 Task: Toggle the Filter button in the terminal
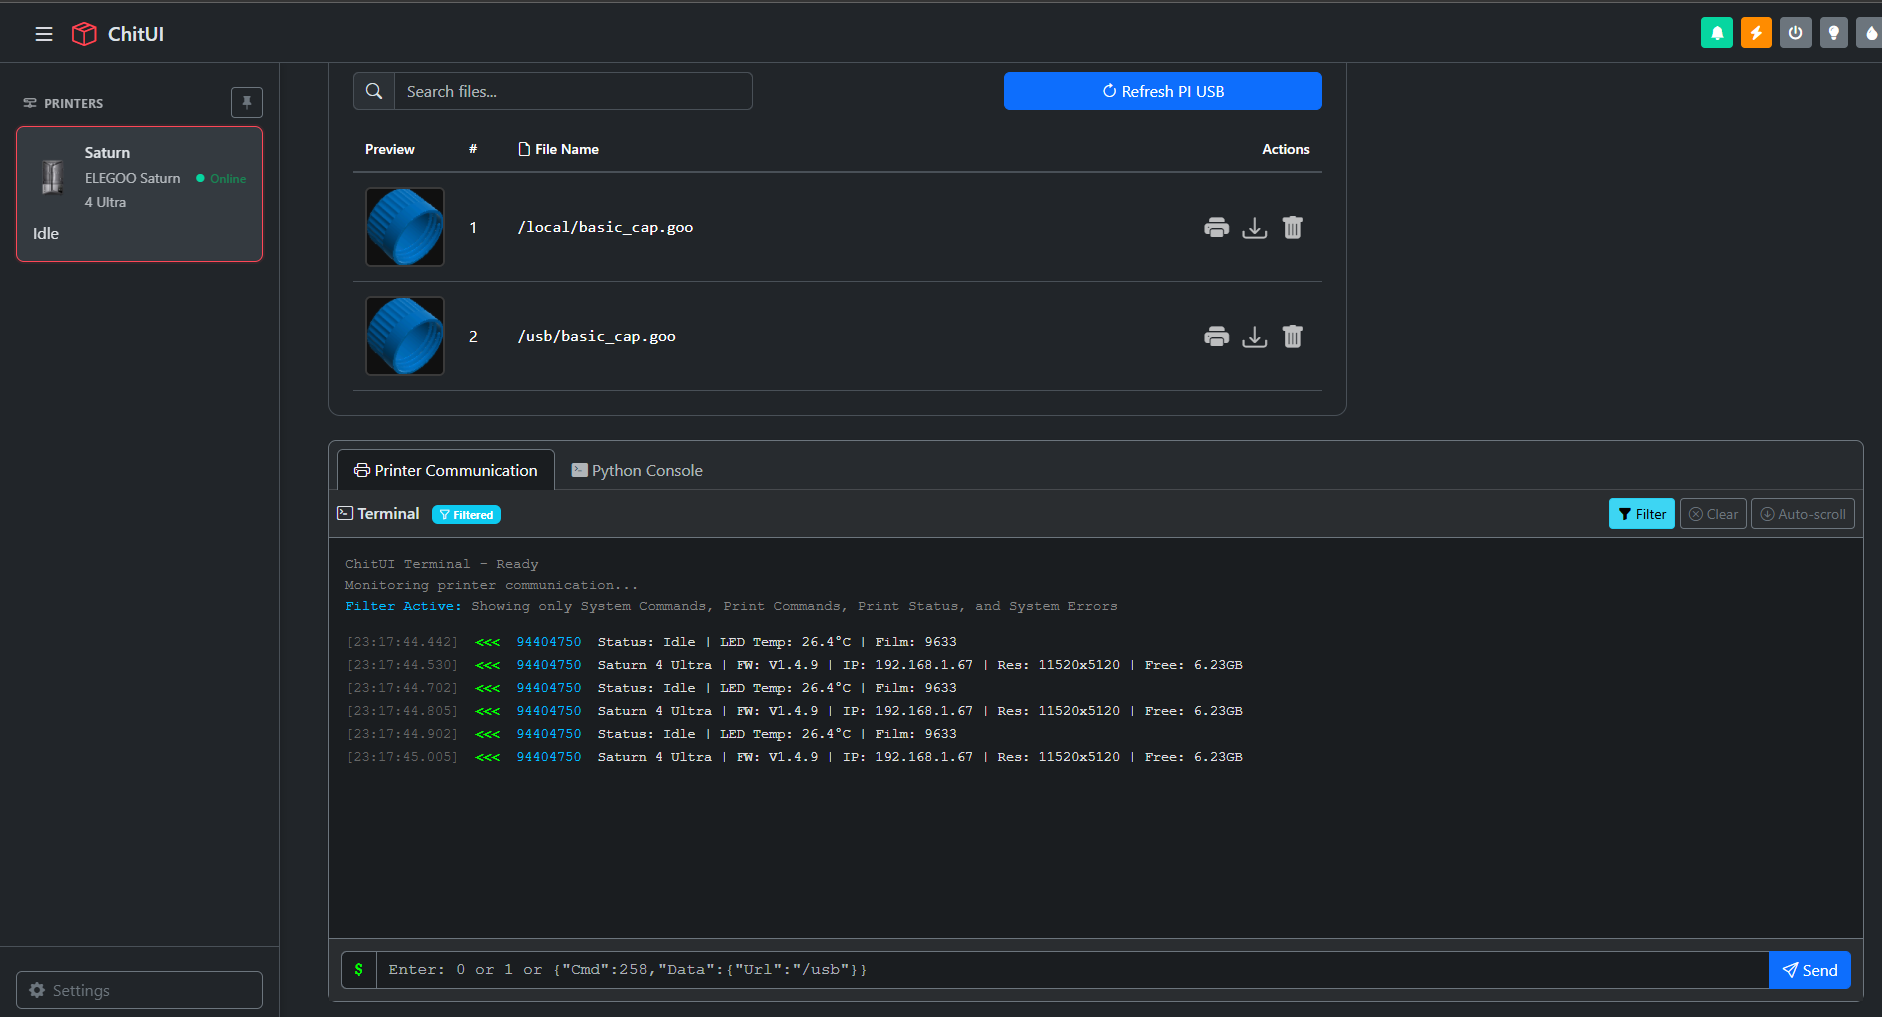[x=1641, y=513]
